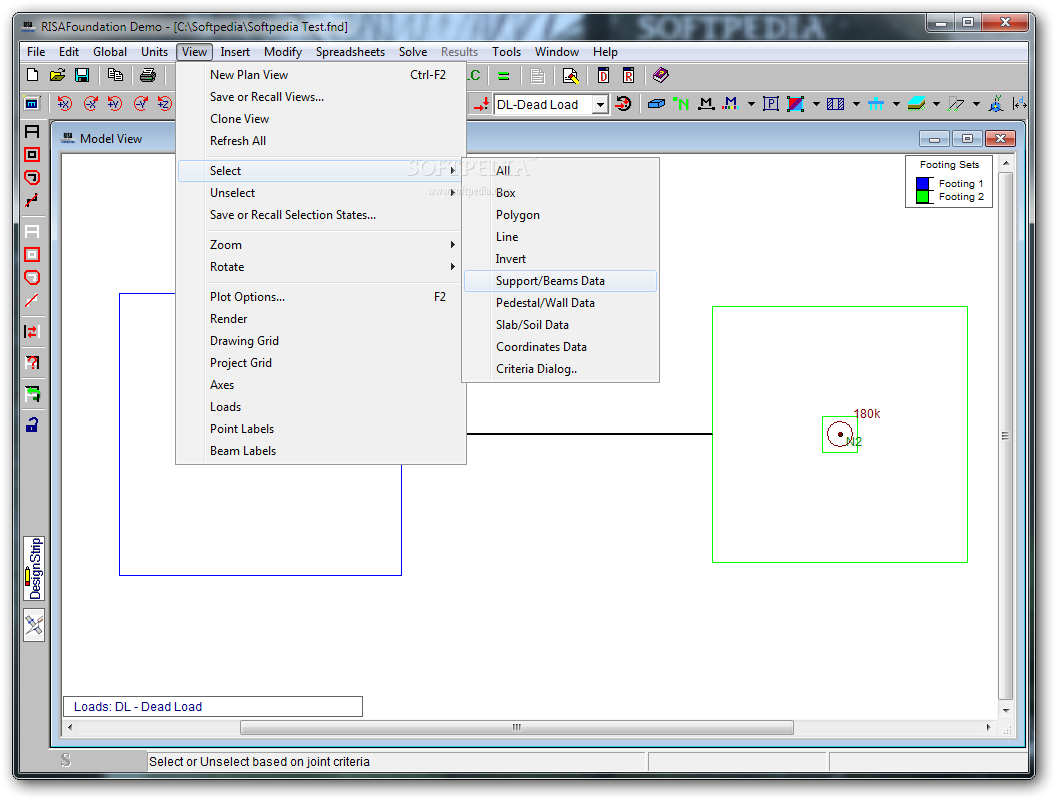
Task: Click the lock unselected blue padlock icon
Action: [32, 424]
